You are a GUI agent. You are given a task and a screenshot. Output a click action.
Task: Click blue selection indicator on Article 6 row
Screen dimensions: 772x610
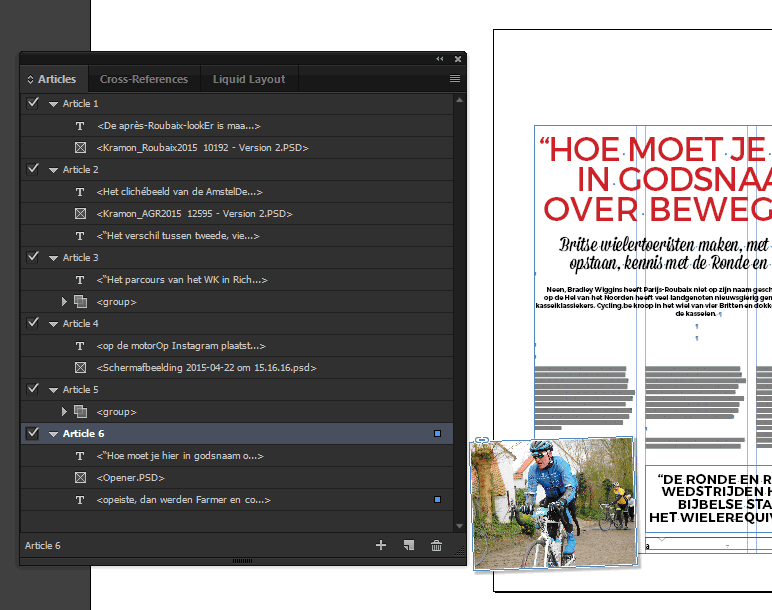click(437, 434)
